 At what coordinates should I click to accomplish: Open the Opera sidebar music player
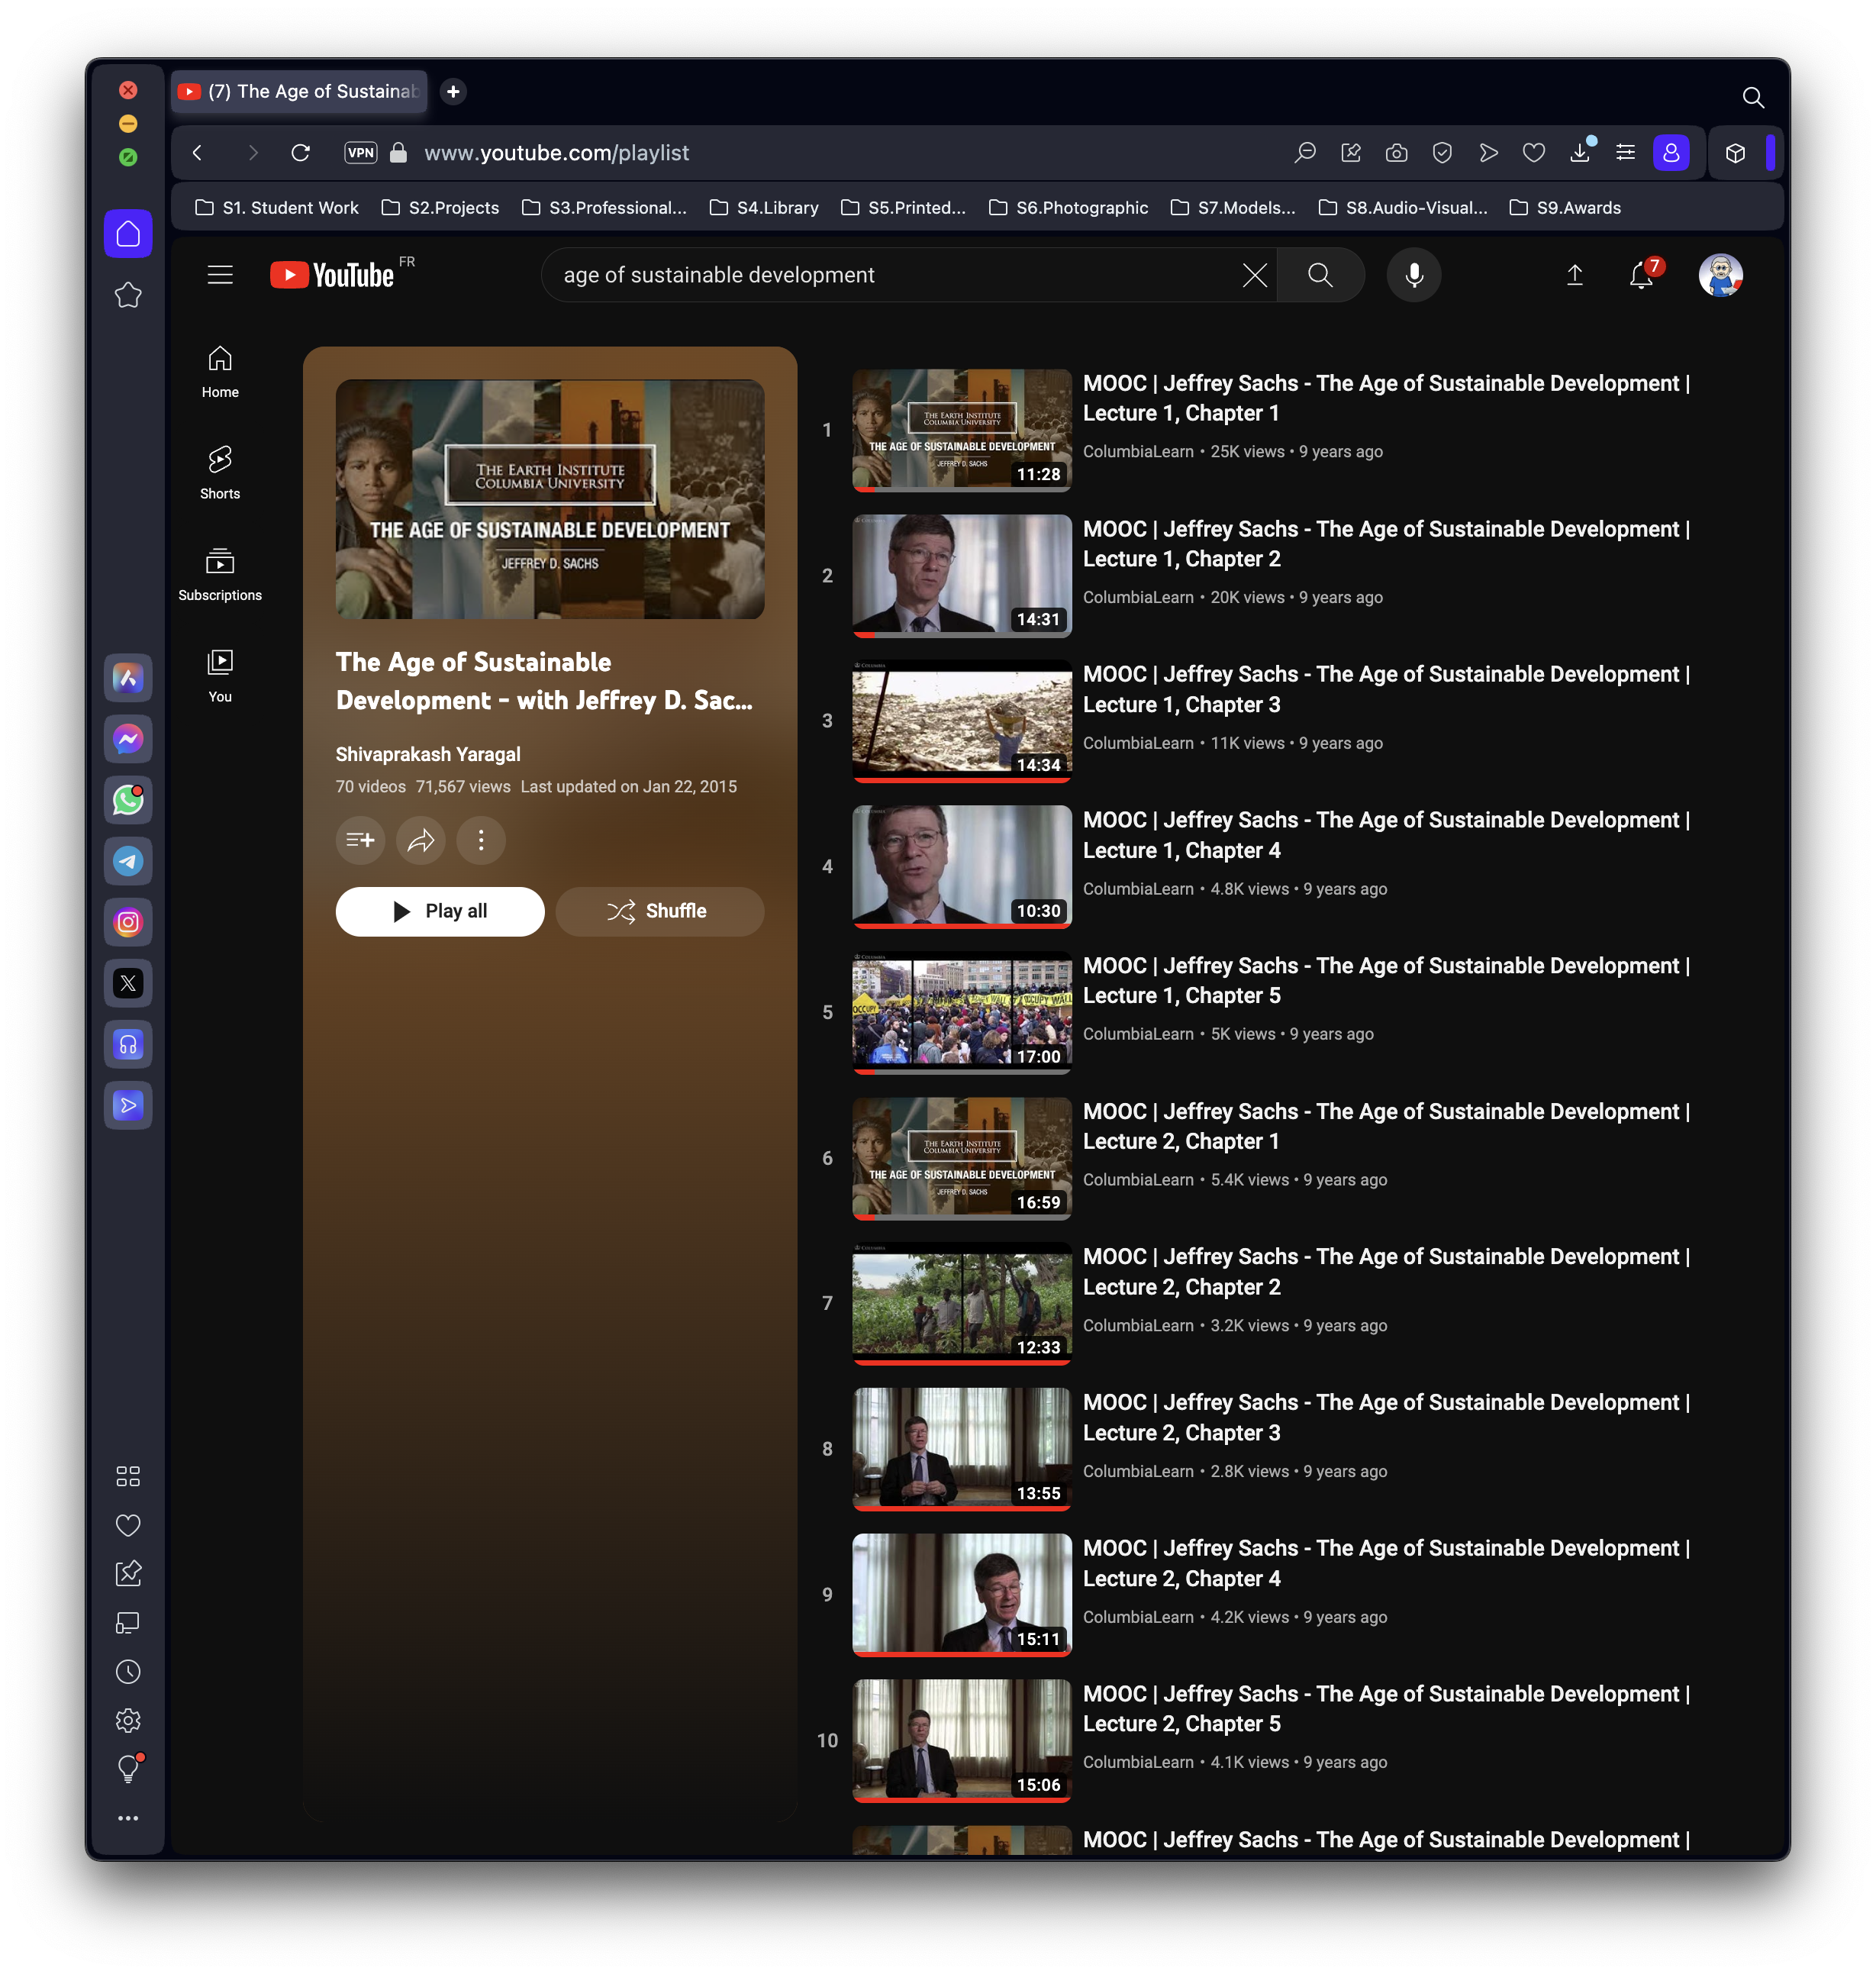(x=128, y=1044)
